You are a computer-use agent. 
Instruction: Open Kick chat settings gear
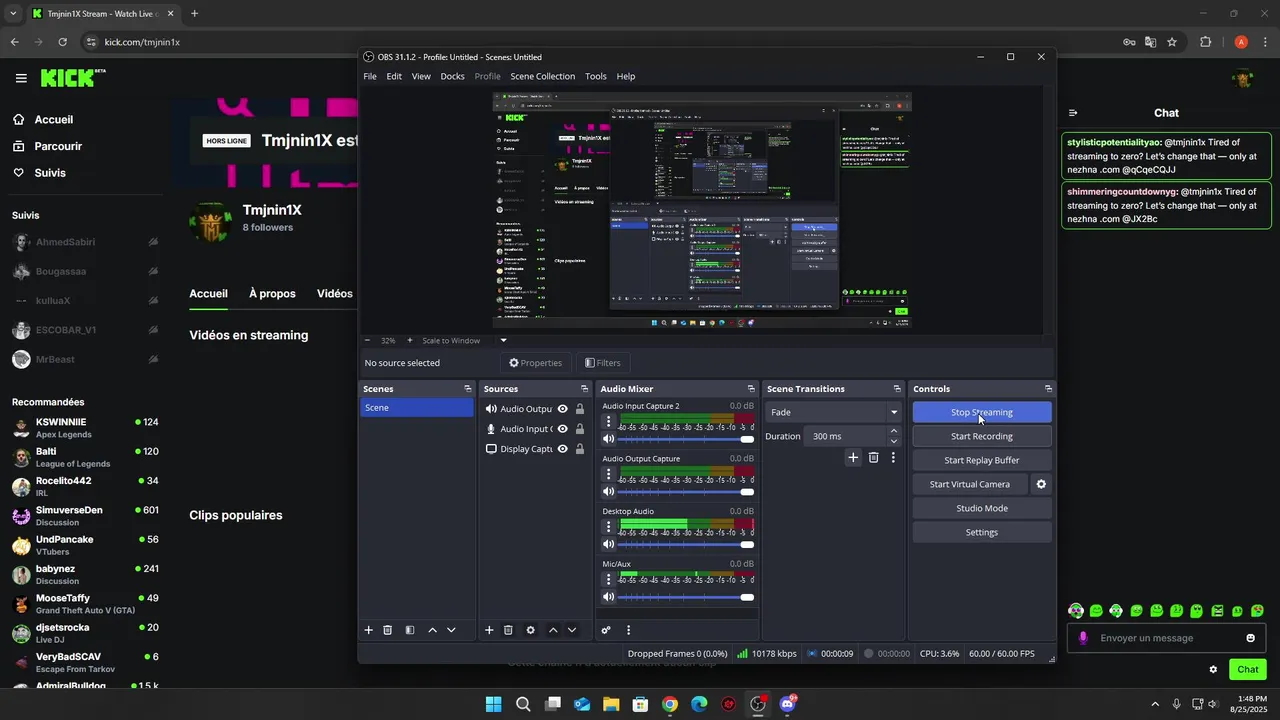pyautogui.click(x=1213, y=669)
